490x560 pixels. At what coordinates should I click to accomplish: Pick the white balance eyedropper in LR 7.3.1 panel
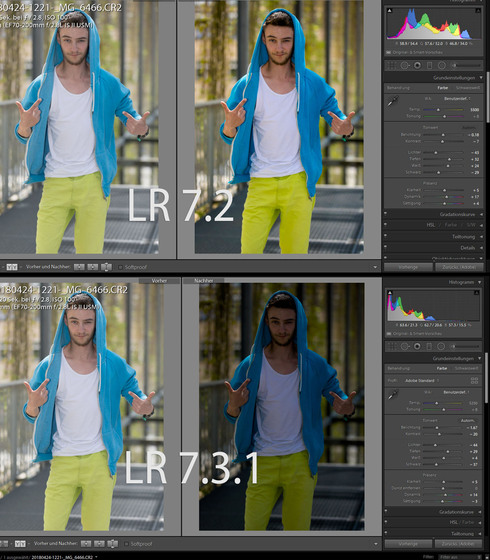pos(393,394)
